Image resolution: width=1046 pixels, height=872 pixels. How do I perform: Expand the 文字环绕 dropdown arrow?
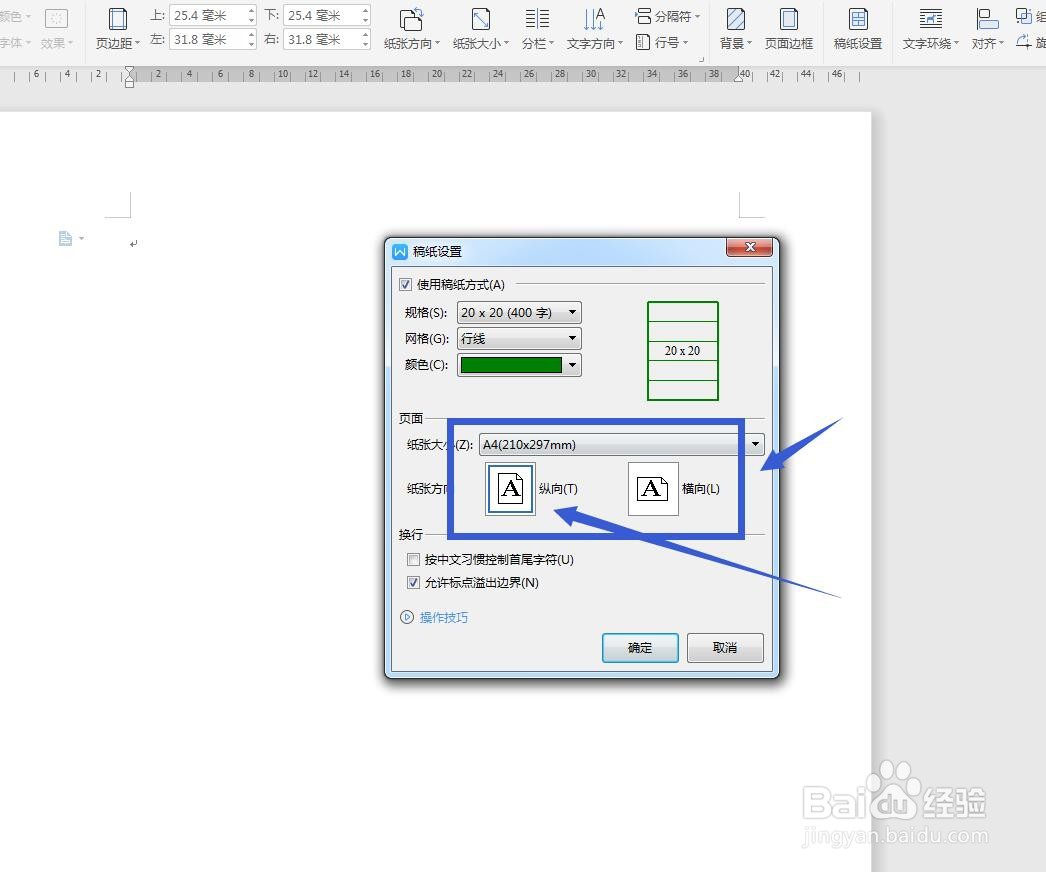(x=957, y=43)
